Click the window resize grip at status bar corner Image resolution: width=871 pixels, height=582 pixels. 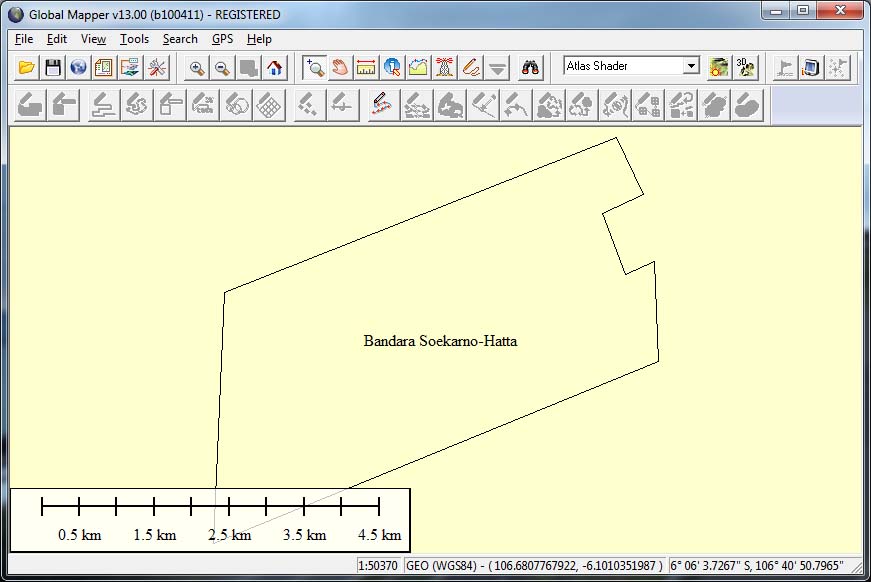pos(858,568)
